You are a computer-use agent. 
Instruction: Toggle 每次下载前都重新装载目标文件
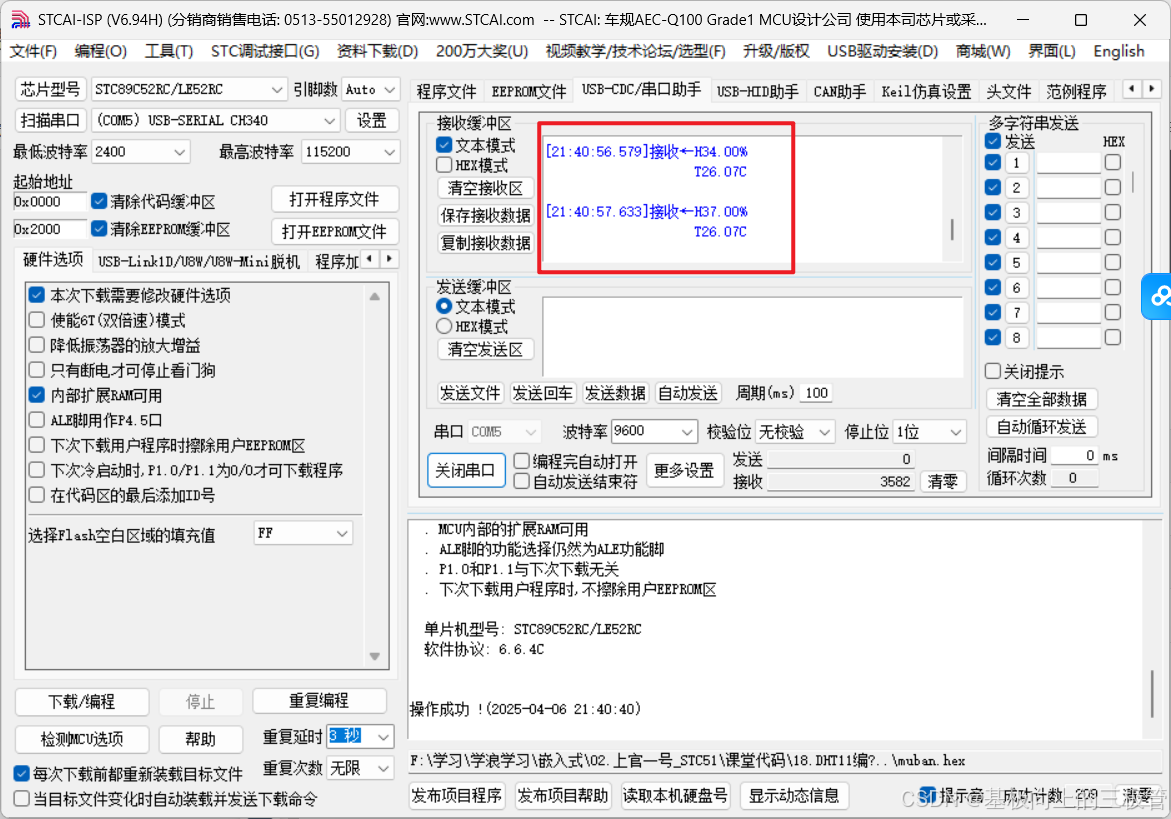pyautogui.click(x=22, y=773)
